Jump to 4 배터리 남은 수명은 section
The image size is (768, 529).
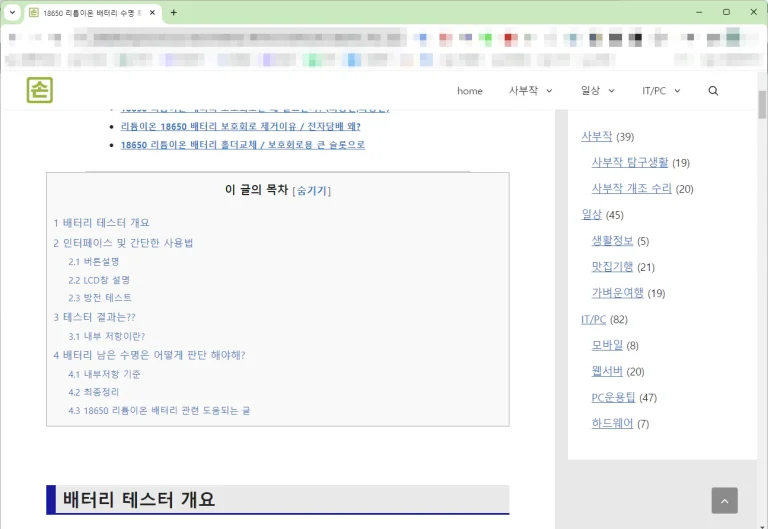pyautogui.click(x=149, y=355)
